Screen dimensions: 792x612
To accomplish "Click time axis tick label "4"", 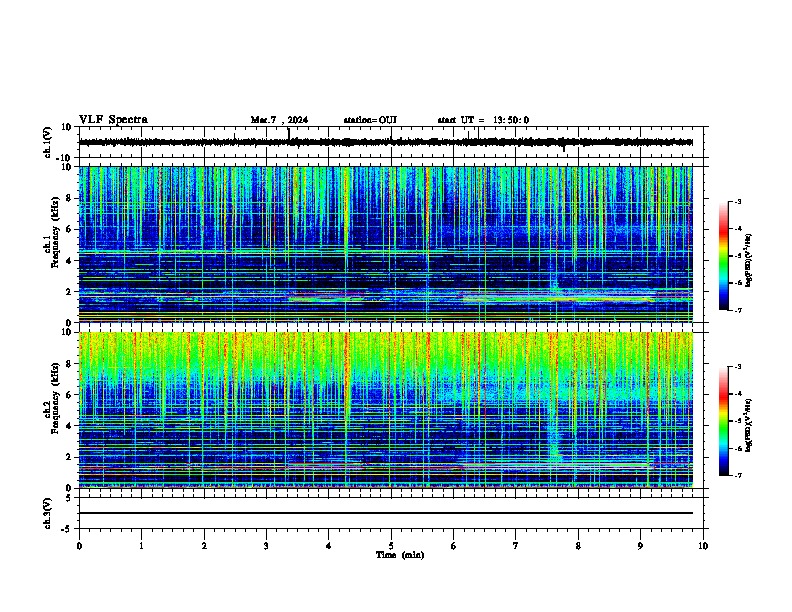I will (x=329, y=546).
